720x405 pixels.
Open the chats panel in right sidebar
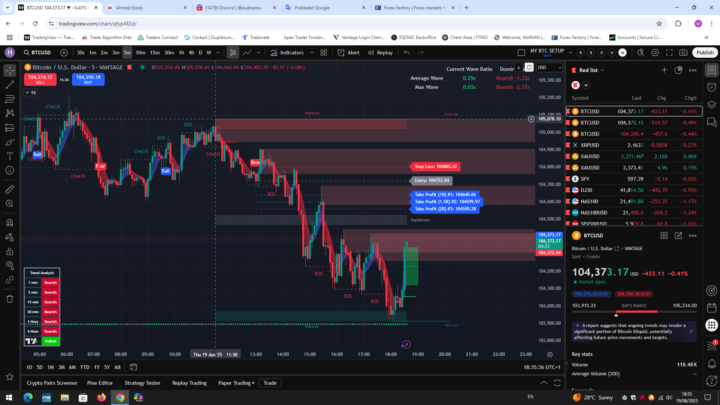pyautogui.click(x=712, y=122)
